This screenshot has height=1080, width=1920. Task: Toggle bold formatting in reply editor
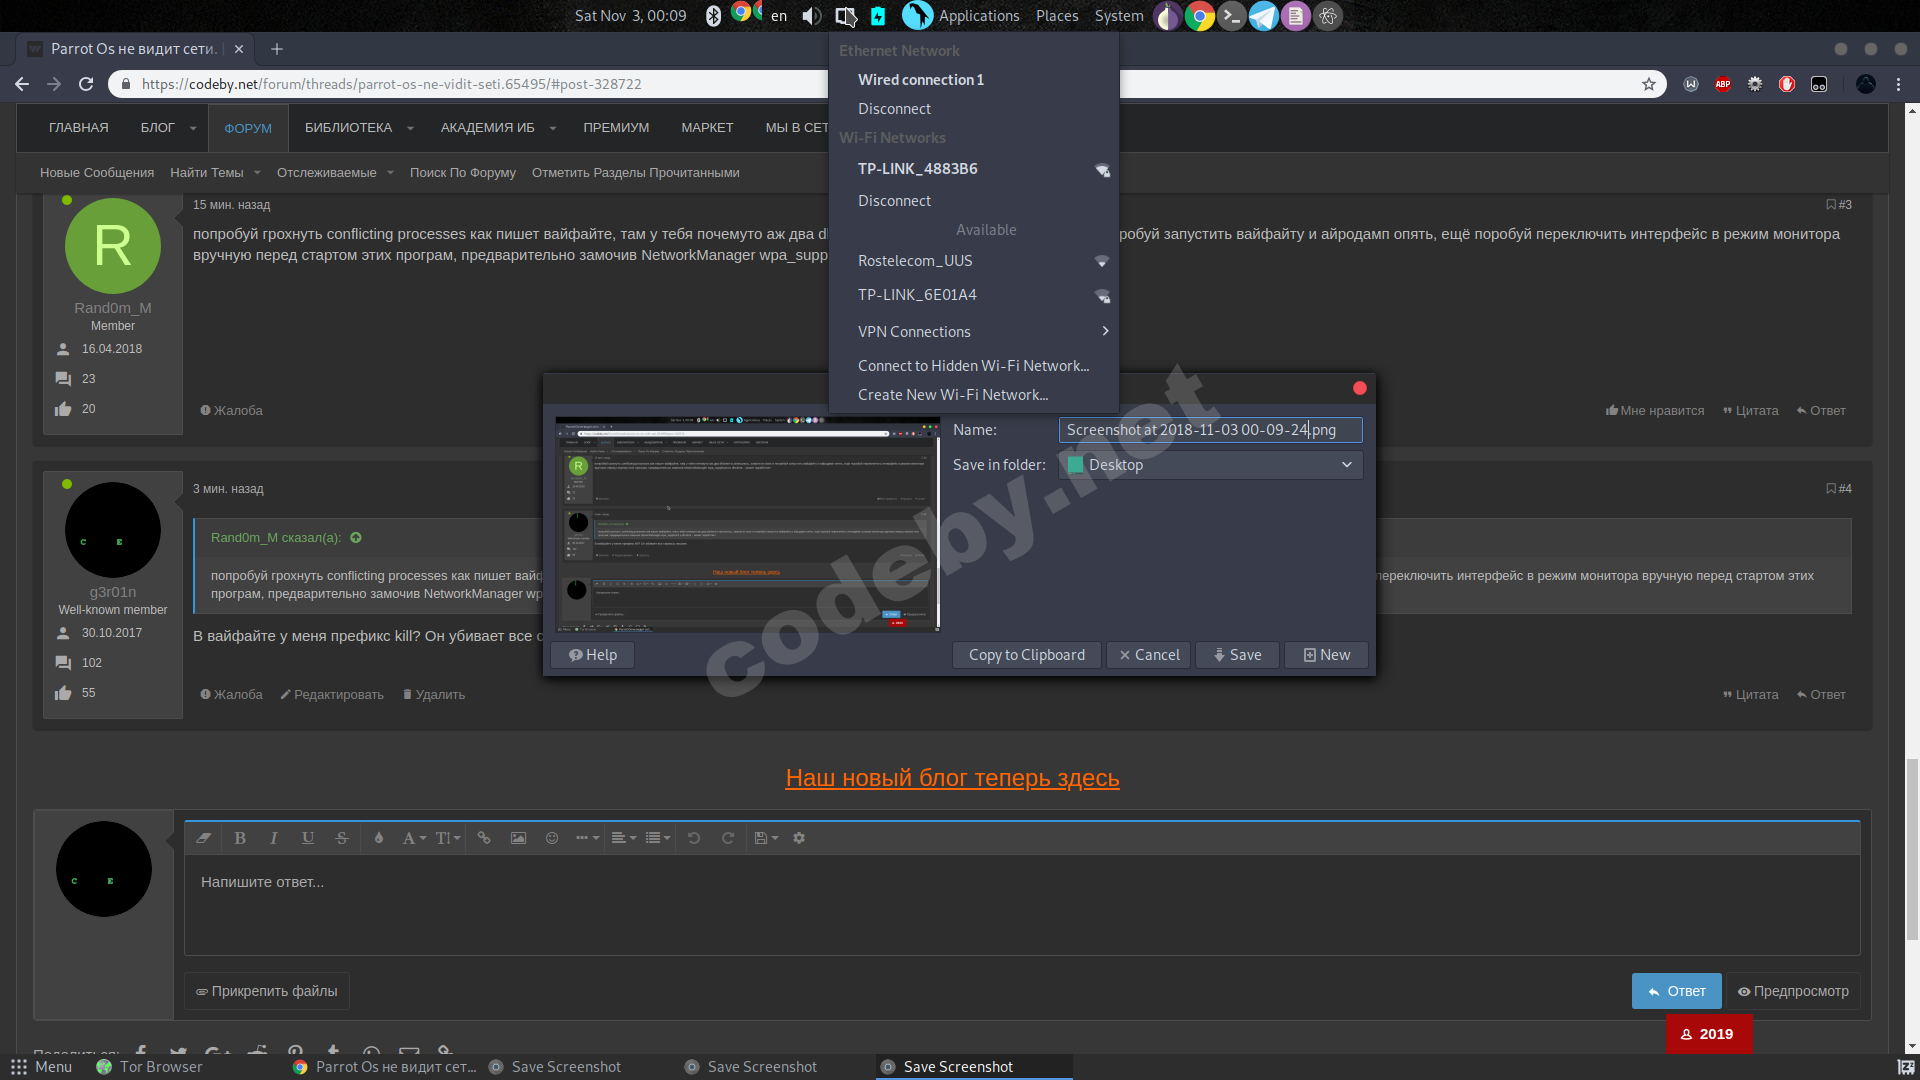pos(240,838)
